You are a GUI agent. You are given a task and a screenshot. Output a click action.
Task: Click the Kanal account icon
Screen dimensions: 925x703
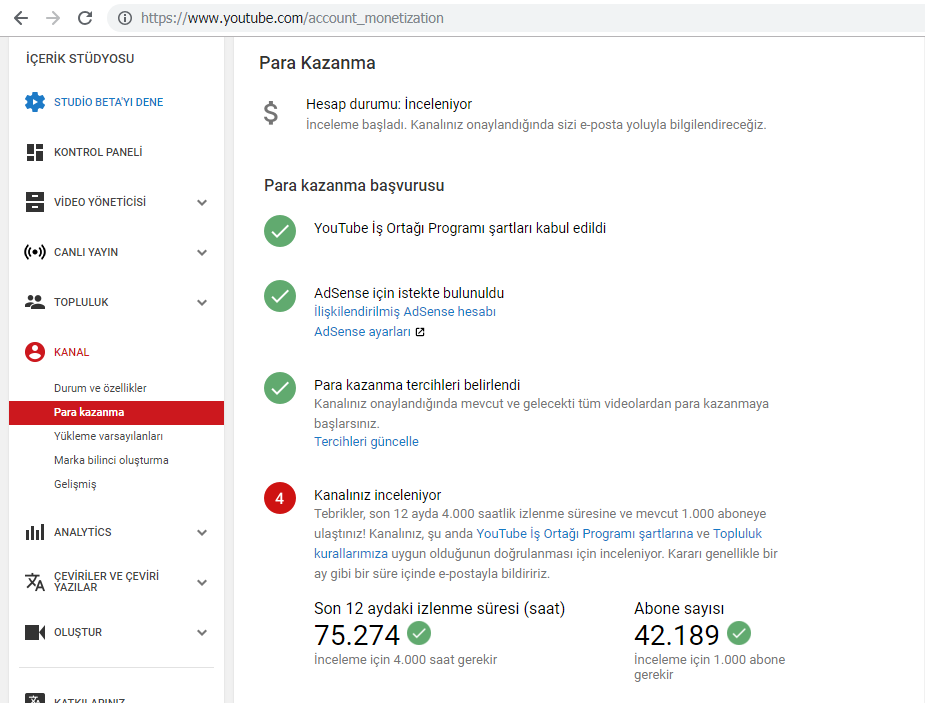35,352
